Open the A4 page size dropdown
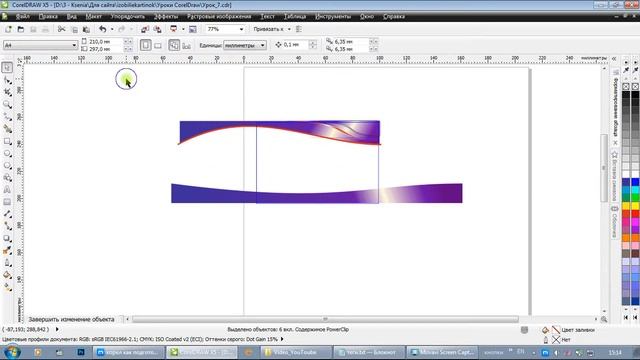640x360 pixels. coord(74,45)
